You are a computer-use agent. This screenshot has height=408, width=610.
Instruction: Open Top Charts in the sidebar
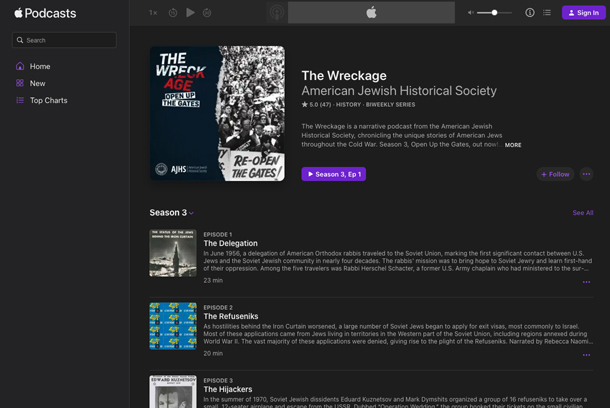42,100
